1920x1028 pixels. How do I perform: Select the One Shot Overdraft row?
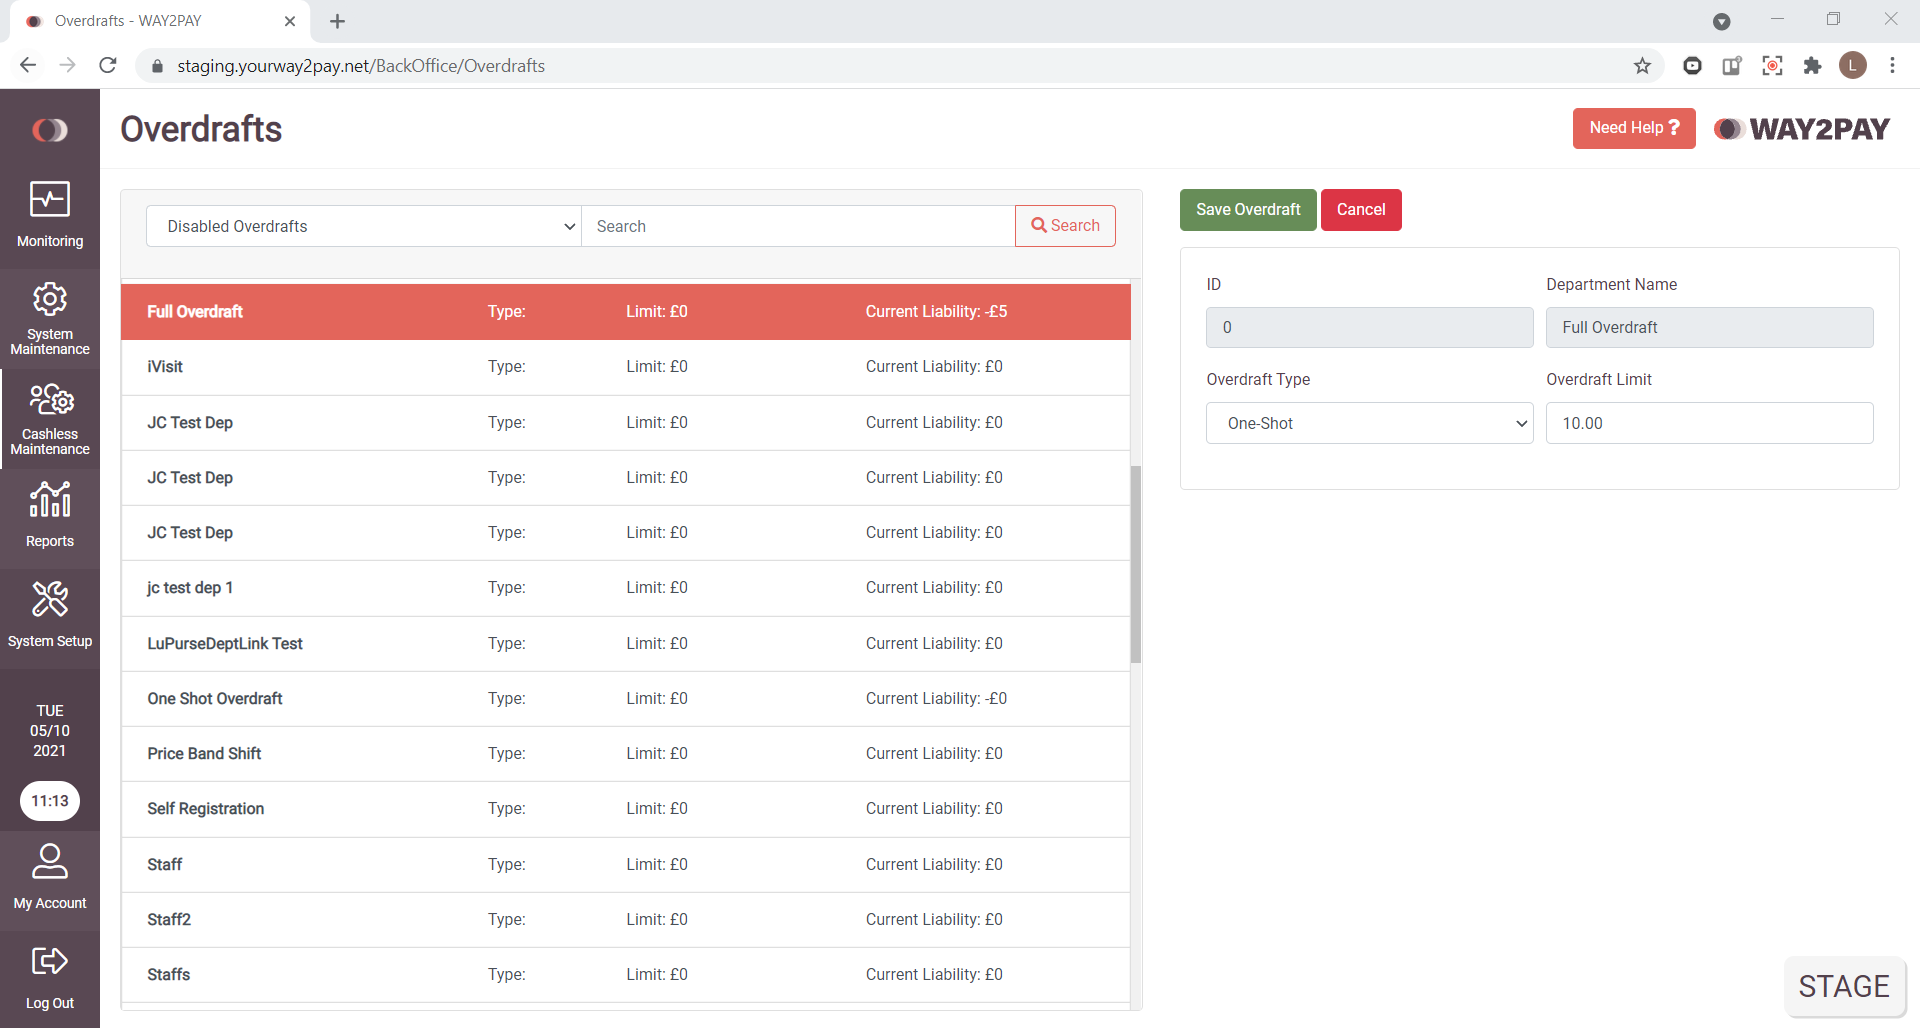click(625, 699)
